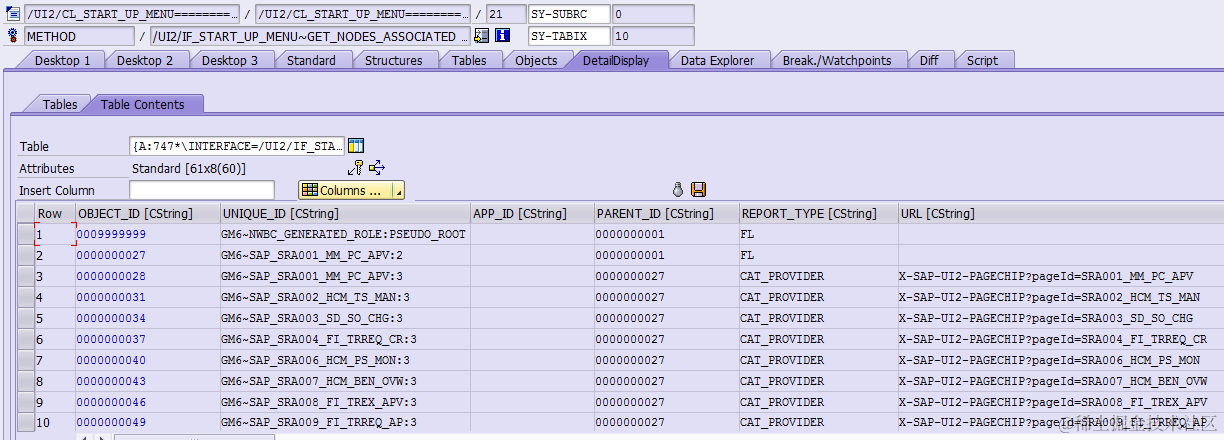Open object ID 0000000037 link

click(x=111, y=339)
